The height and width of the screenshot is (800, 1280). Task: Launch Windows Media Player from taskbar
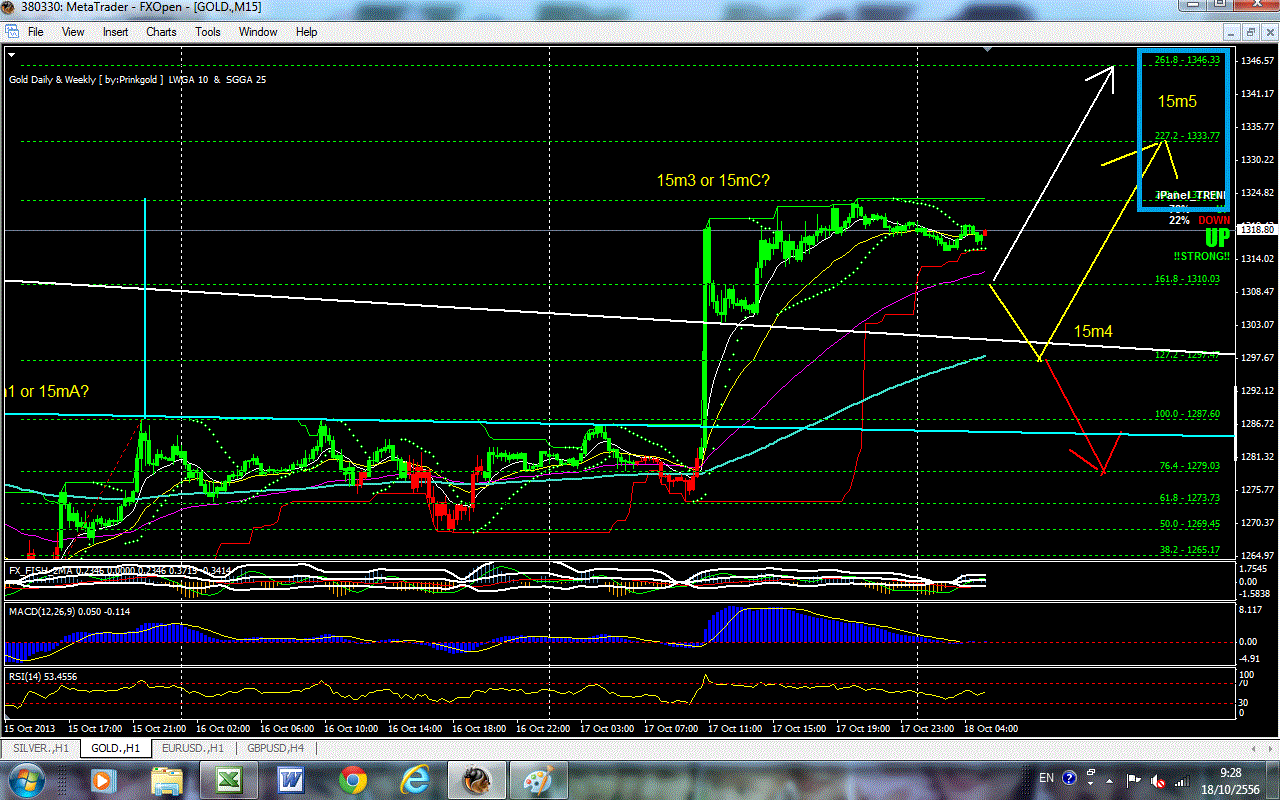[102, 779]
